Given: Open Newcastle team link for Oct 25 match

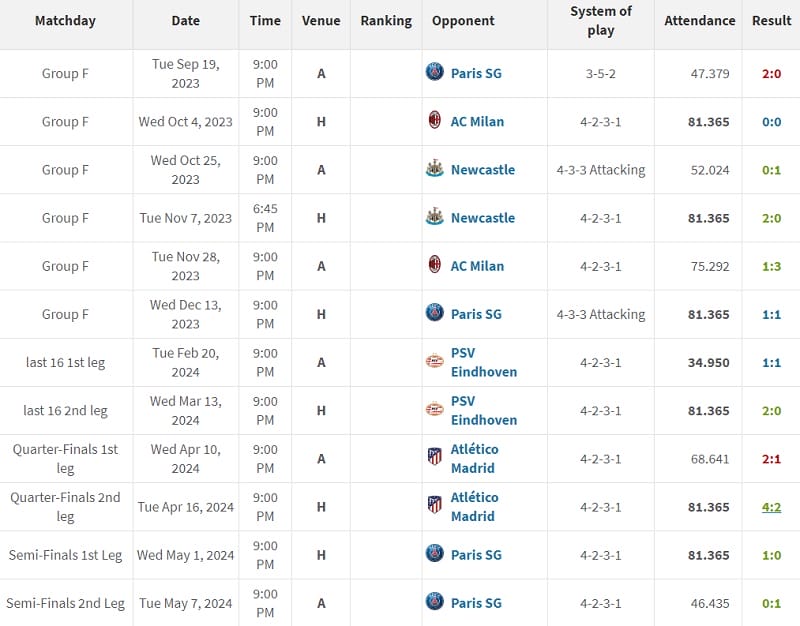Looking at the screenshot, I should click(x=483, y=169).
